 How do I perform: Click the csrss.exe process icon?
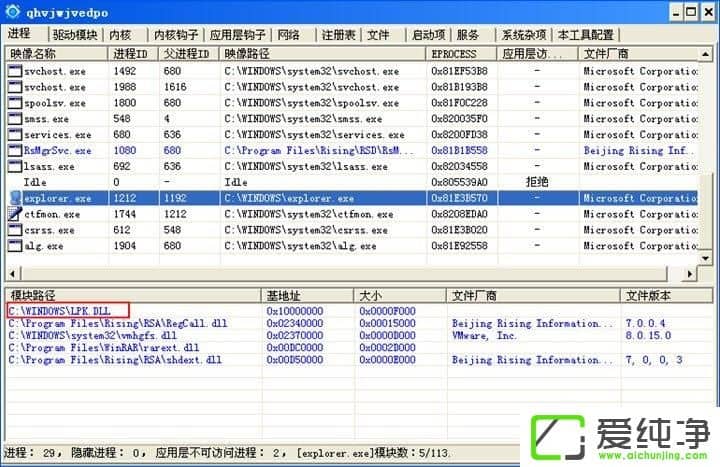pos(14,230)
